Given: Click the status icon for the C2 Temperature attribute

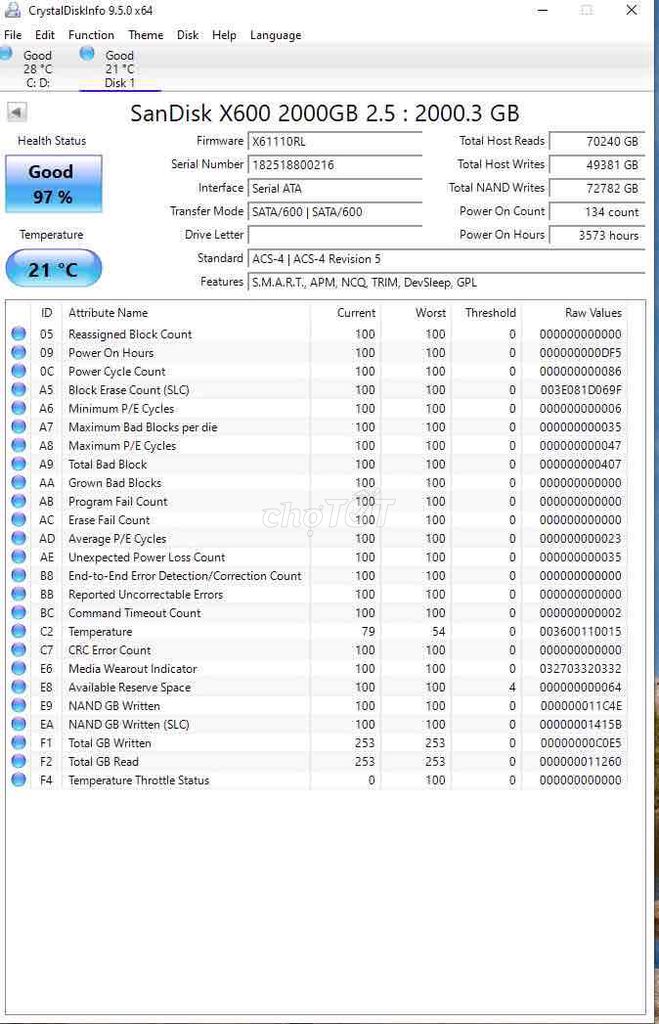Looking at the screenshot, I should pos(18,632).
